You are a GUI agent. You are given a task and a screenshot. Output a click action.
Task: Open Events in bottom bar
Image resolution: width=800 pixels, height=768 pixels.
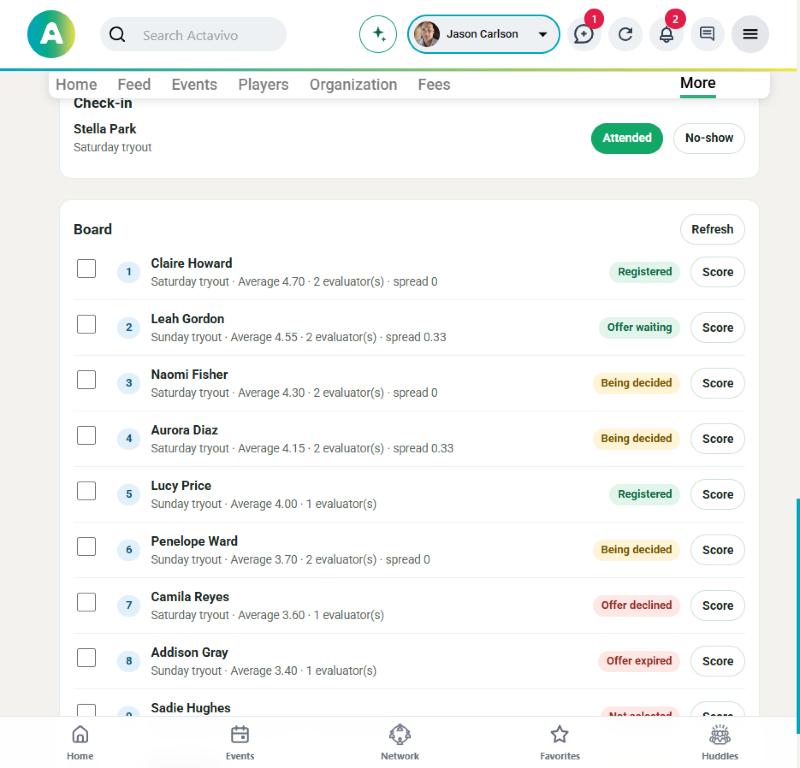tap(240, 742)
